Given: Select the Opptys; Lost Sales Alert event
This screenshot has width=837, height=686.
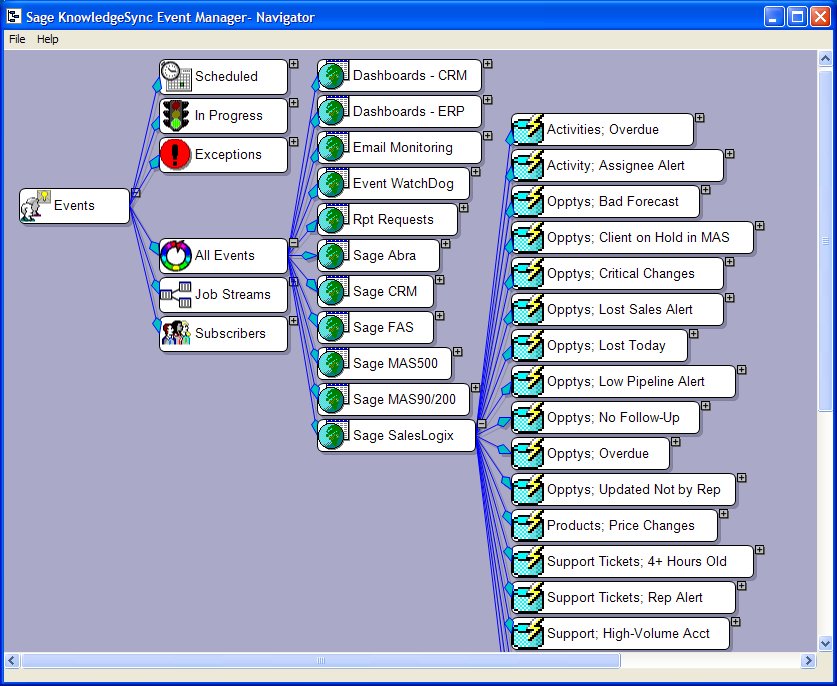Looking at the screenshot, I should 617,310.
